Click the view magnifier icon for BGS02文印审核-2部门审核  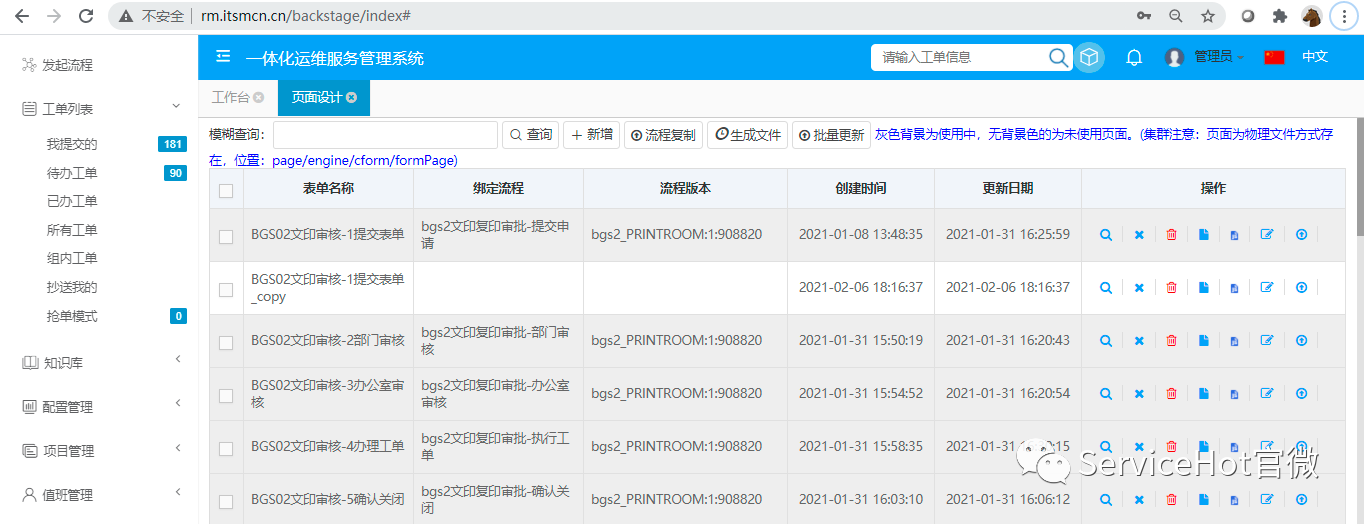1106,341
